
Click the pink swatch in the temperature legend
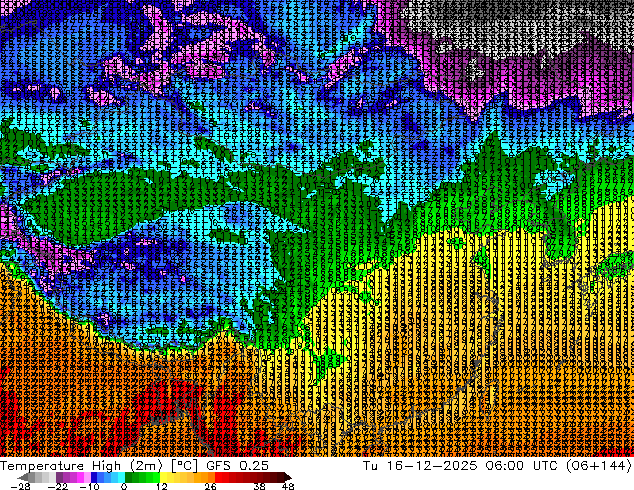pos(87,477)
